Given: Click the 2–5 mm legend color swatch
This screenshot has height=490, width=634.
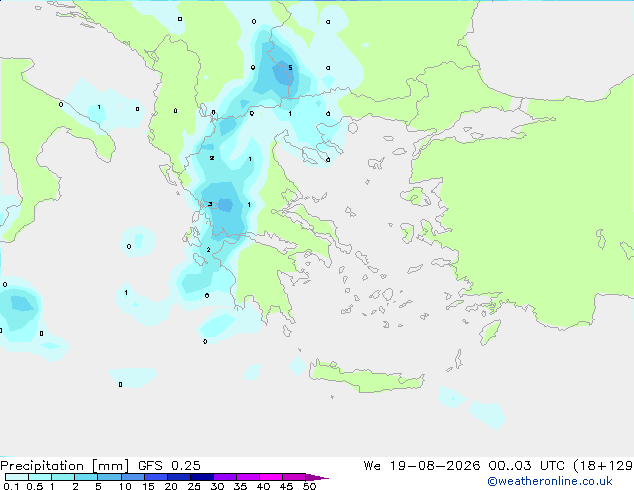Looking at the screenshot, I should (x=86, y=477).
